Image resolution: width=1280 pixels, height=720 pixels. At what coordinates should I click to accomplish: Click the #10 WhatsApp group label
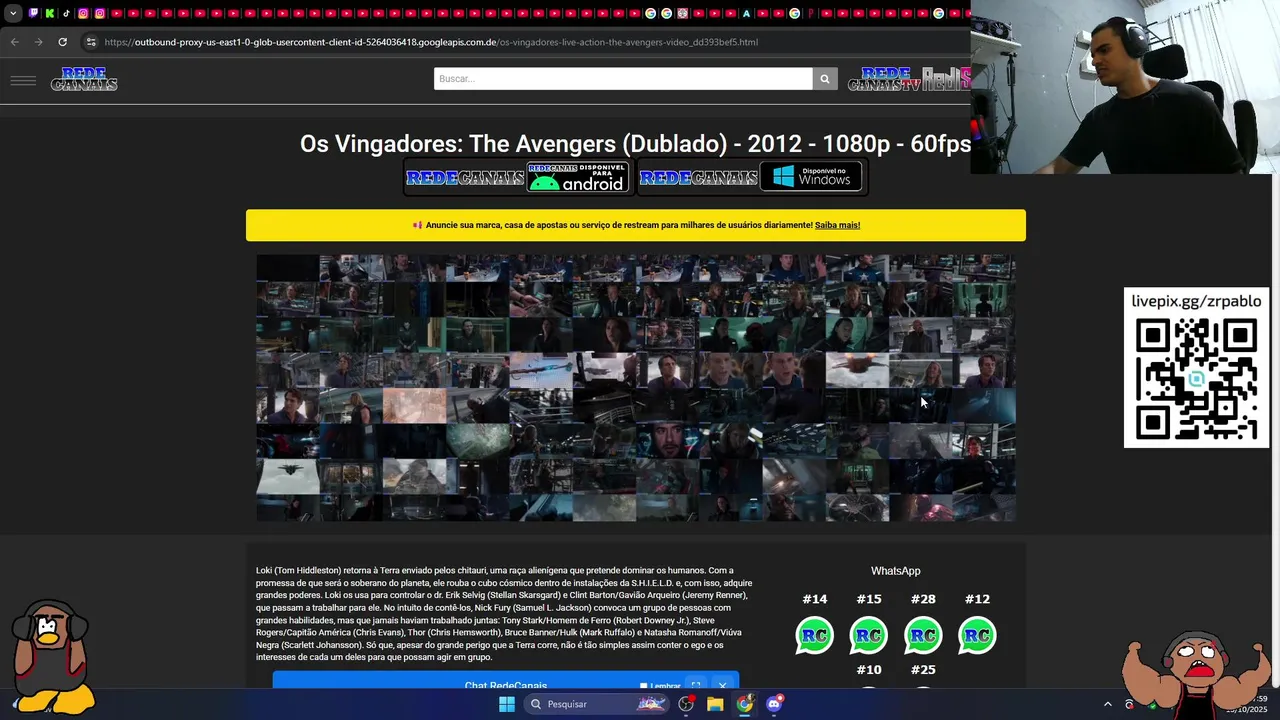[868, 670]
